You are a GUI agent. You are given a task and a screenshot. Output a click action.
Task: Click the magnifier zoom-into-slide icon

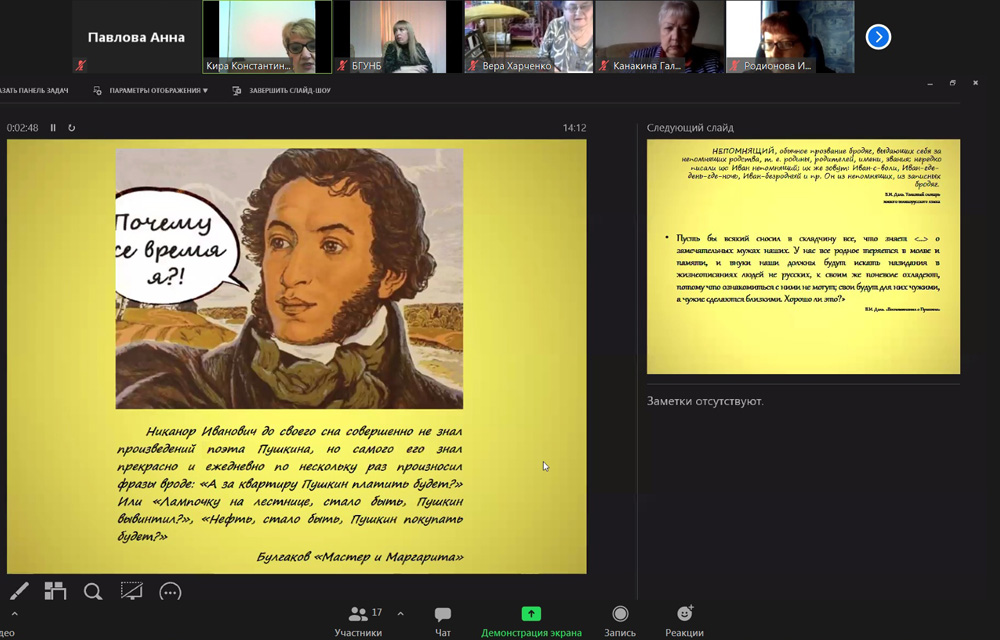pos(93,591)
